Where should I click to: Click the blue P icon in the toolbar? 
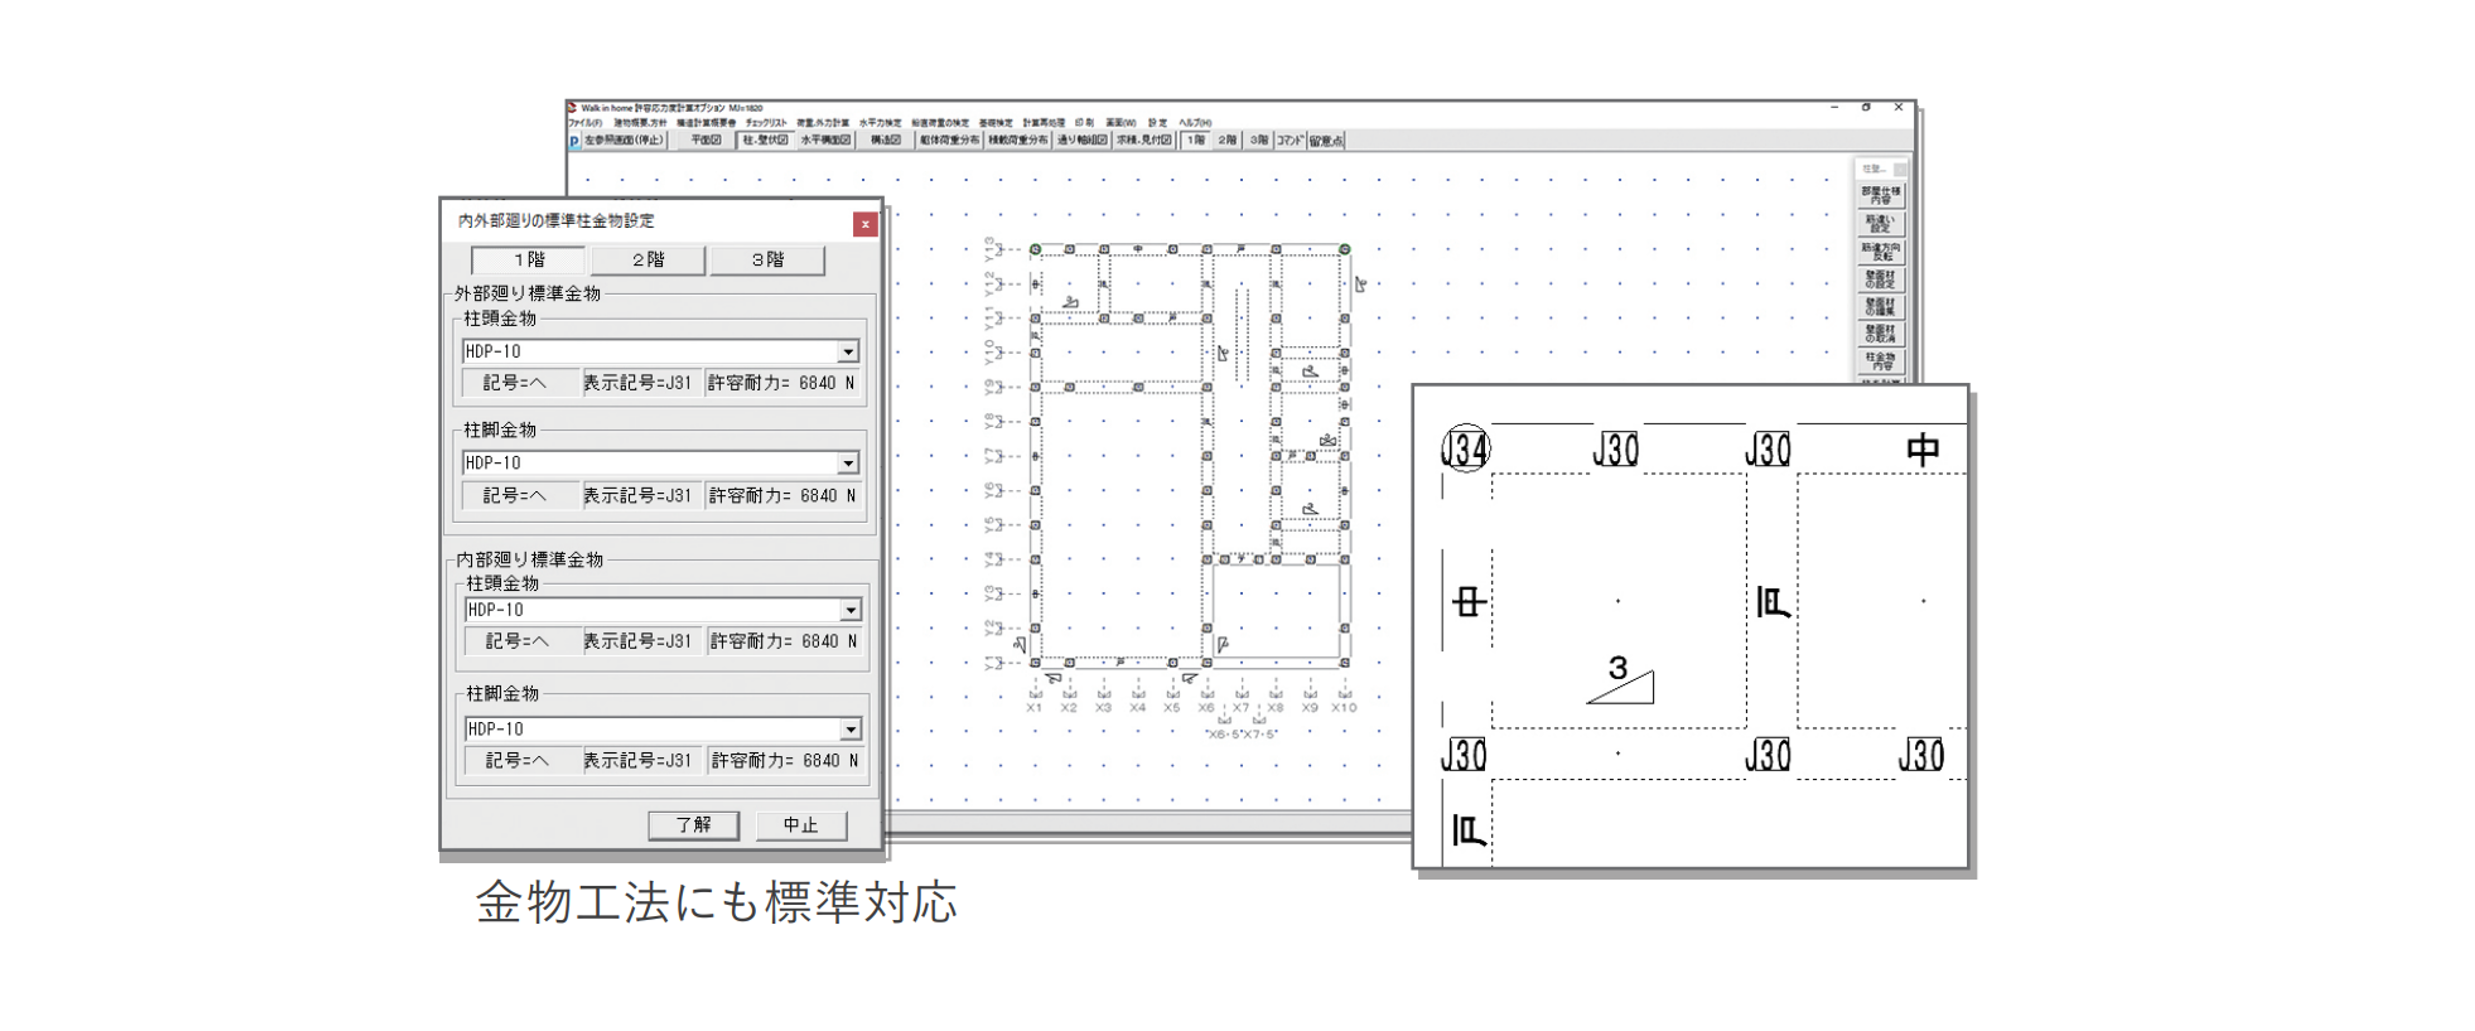tap(572, 140)
